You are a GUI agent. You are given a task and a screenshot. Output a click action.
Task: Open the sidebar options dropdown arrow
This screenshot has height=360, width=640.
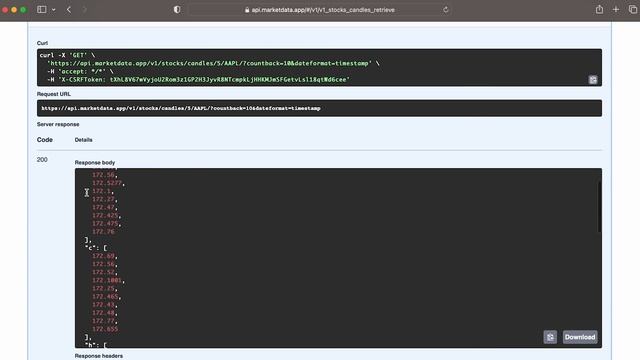coord(53,9)
